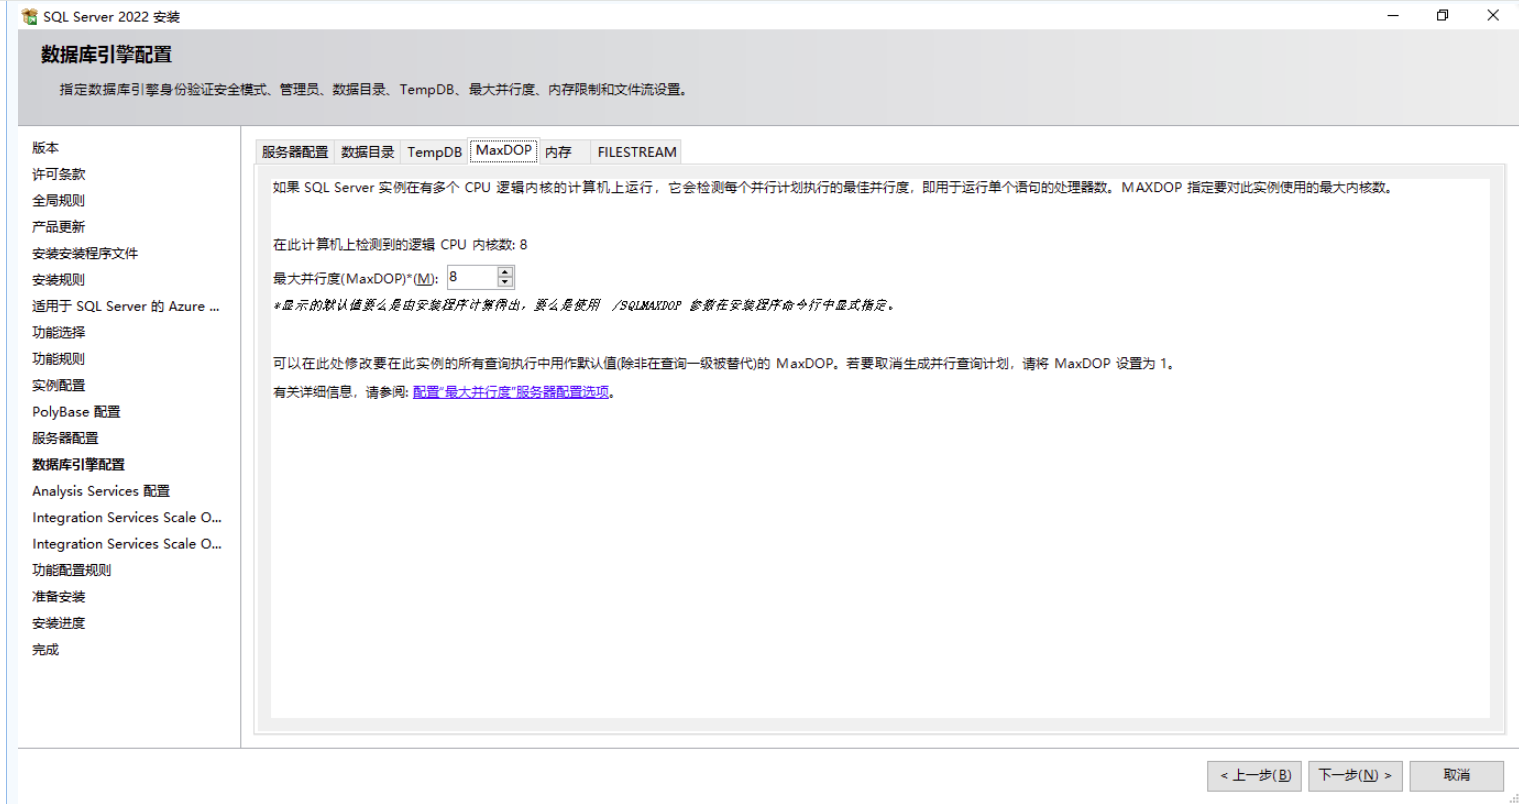Open the 内存 tab
Screen dimensions: 1519x804
(x=559, y=152)
